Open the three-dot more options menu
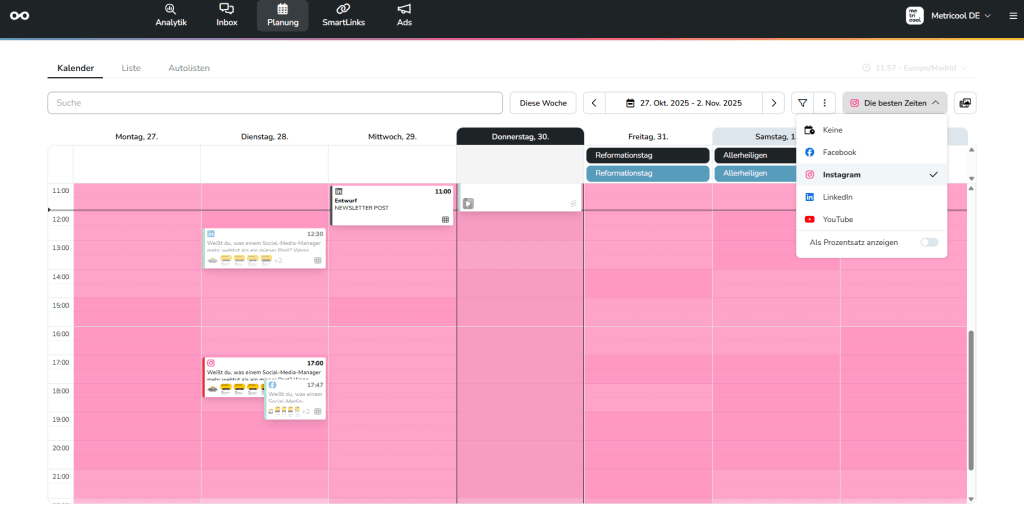 [x=825, y=103]
